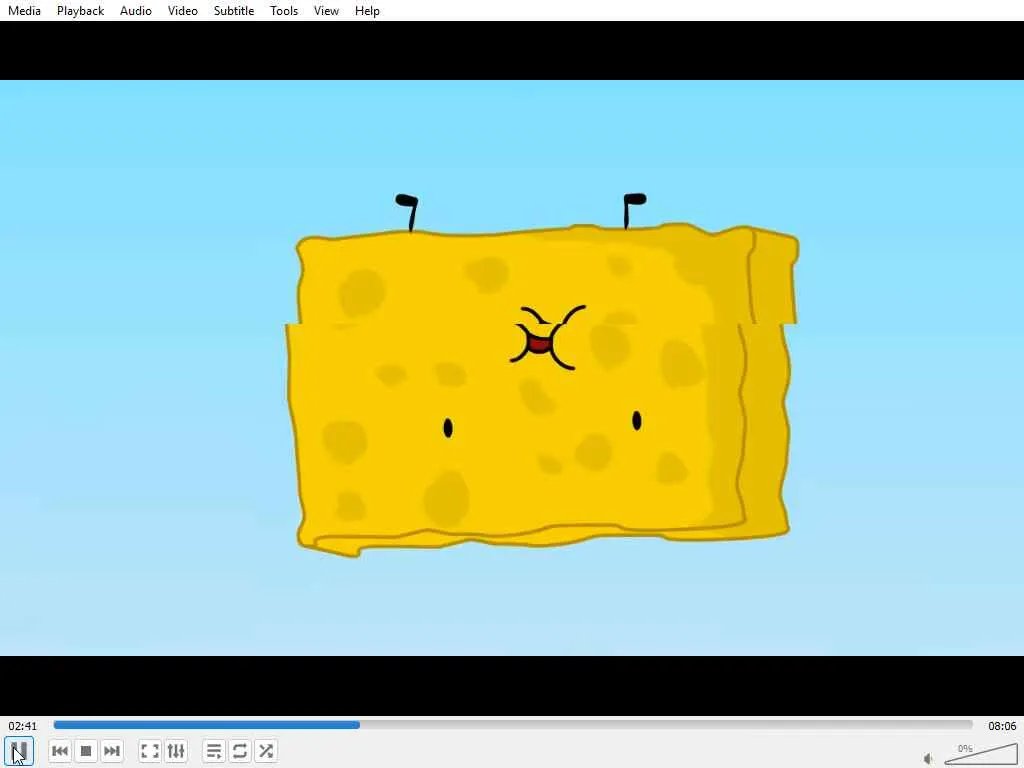
Task: Open the View menu
Action: [326, 10]
